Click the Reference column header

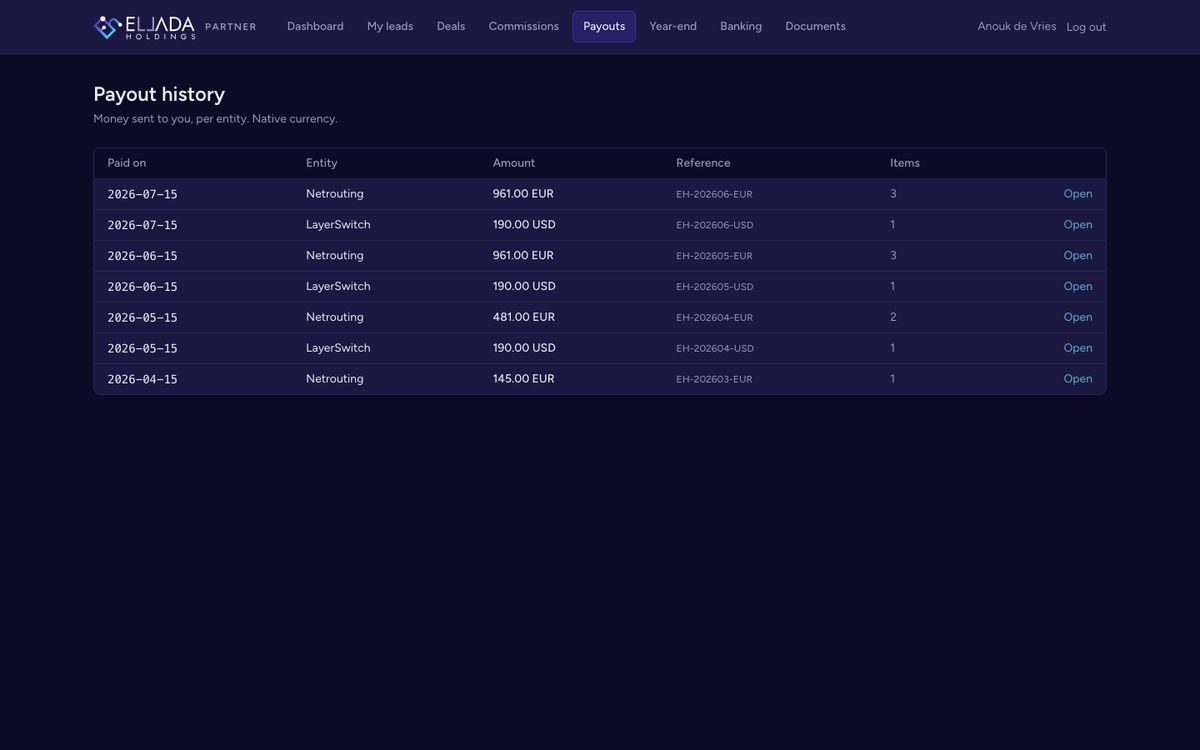coord(703,163)
